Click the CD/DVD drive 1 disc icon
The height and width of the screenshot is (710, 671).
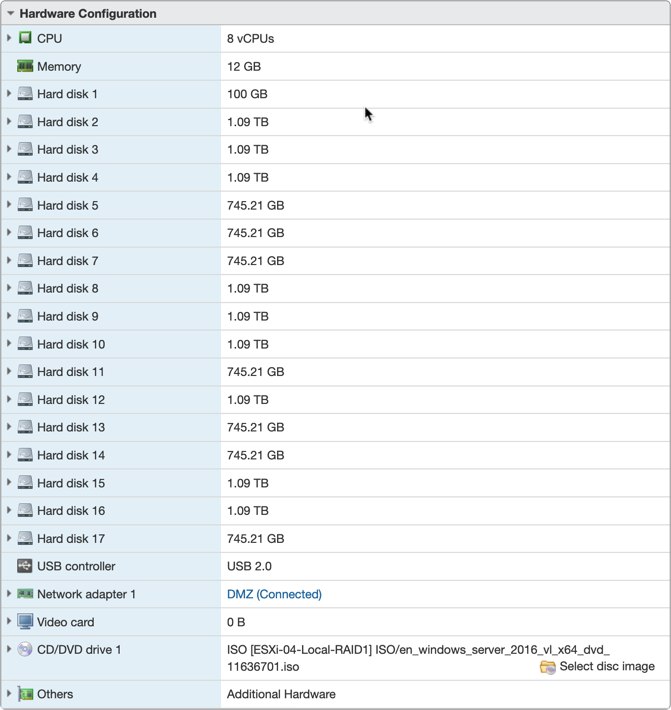coord(25,649)
